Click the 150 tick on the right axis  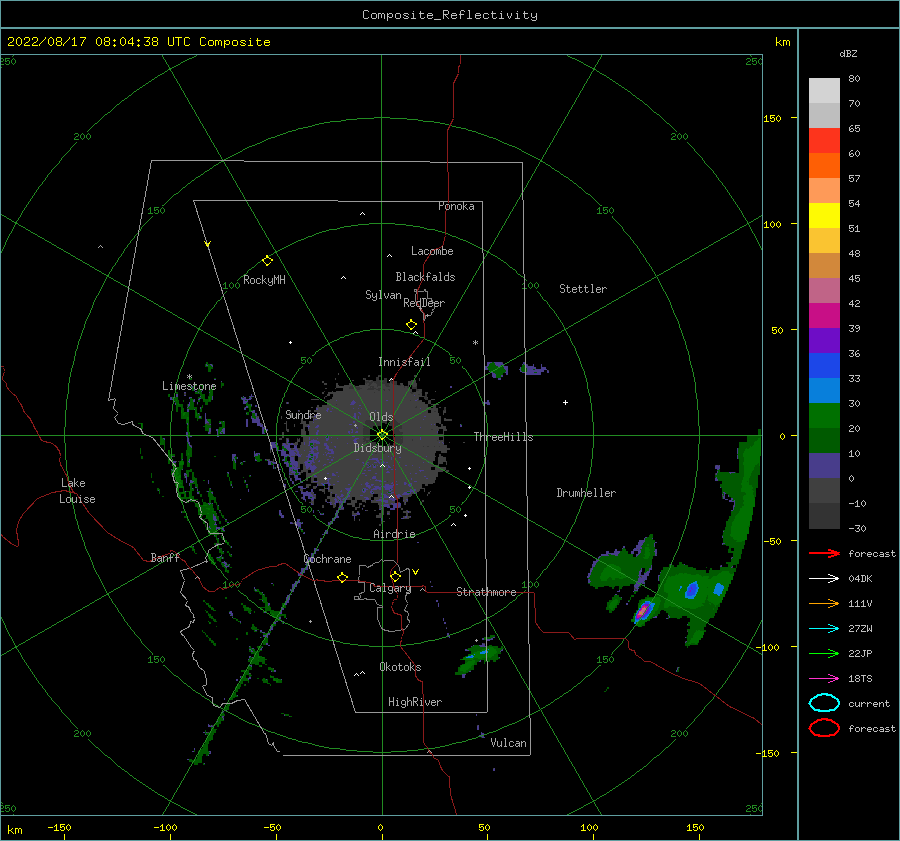[772, 118]
